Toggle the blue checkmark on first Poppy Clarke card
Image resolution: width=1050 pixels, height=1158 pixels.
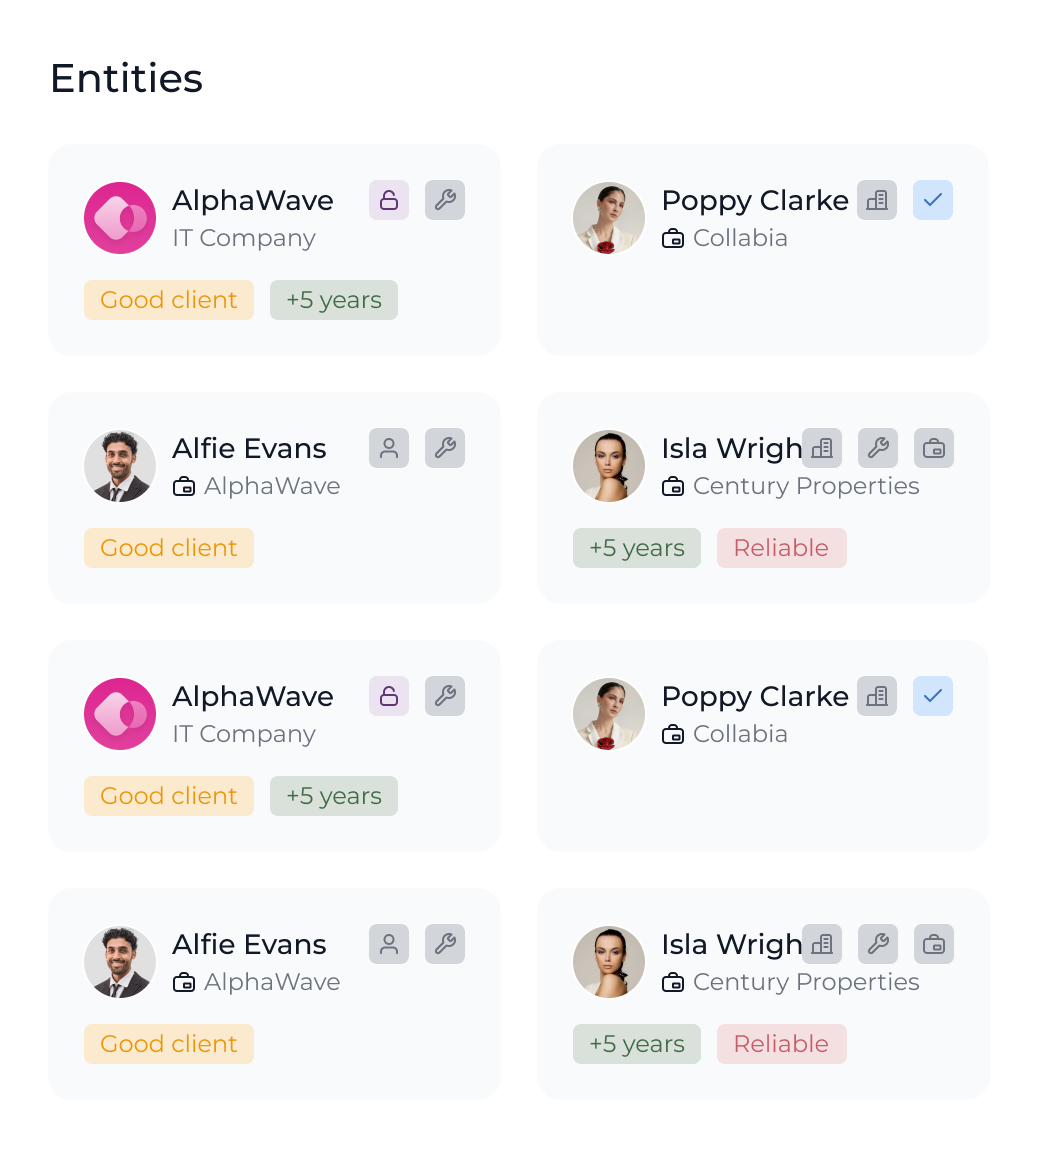click(x=933, y=200)
